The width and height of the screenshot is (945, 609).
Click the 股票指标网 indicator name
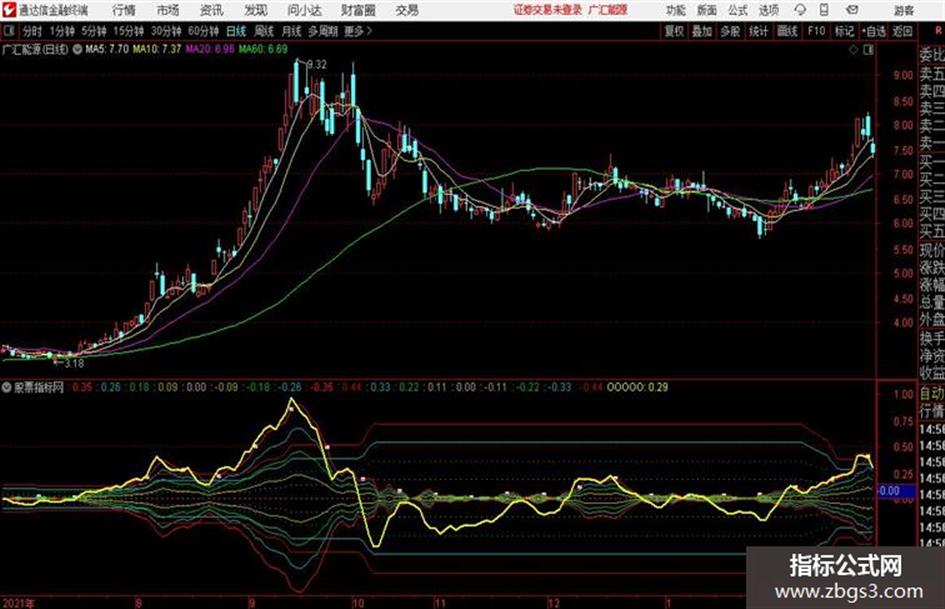point(39,387)
